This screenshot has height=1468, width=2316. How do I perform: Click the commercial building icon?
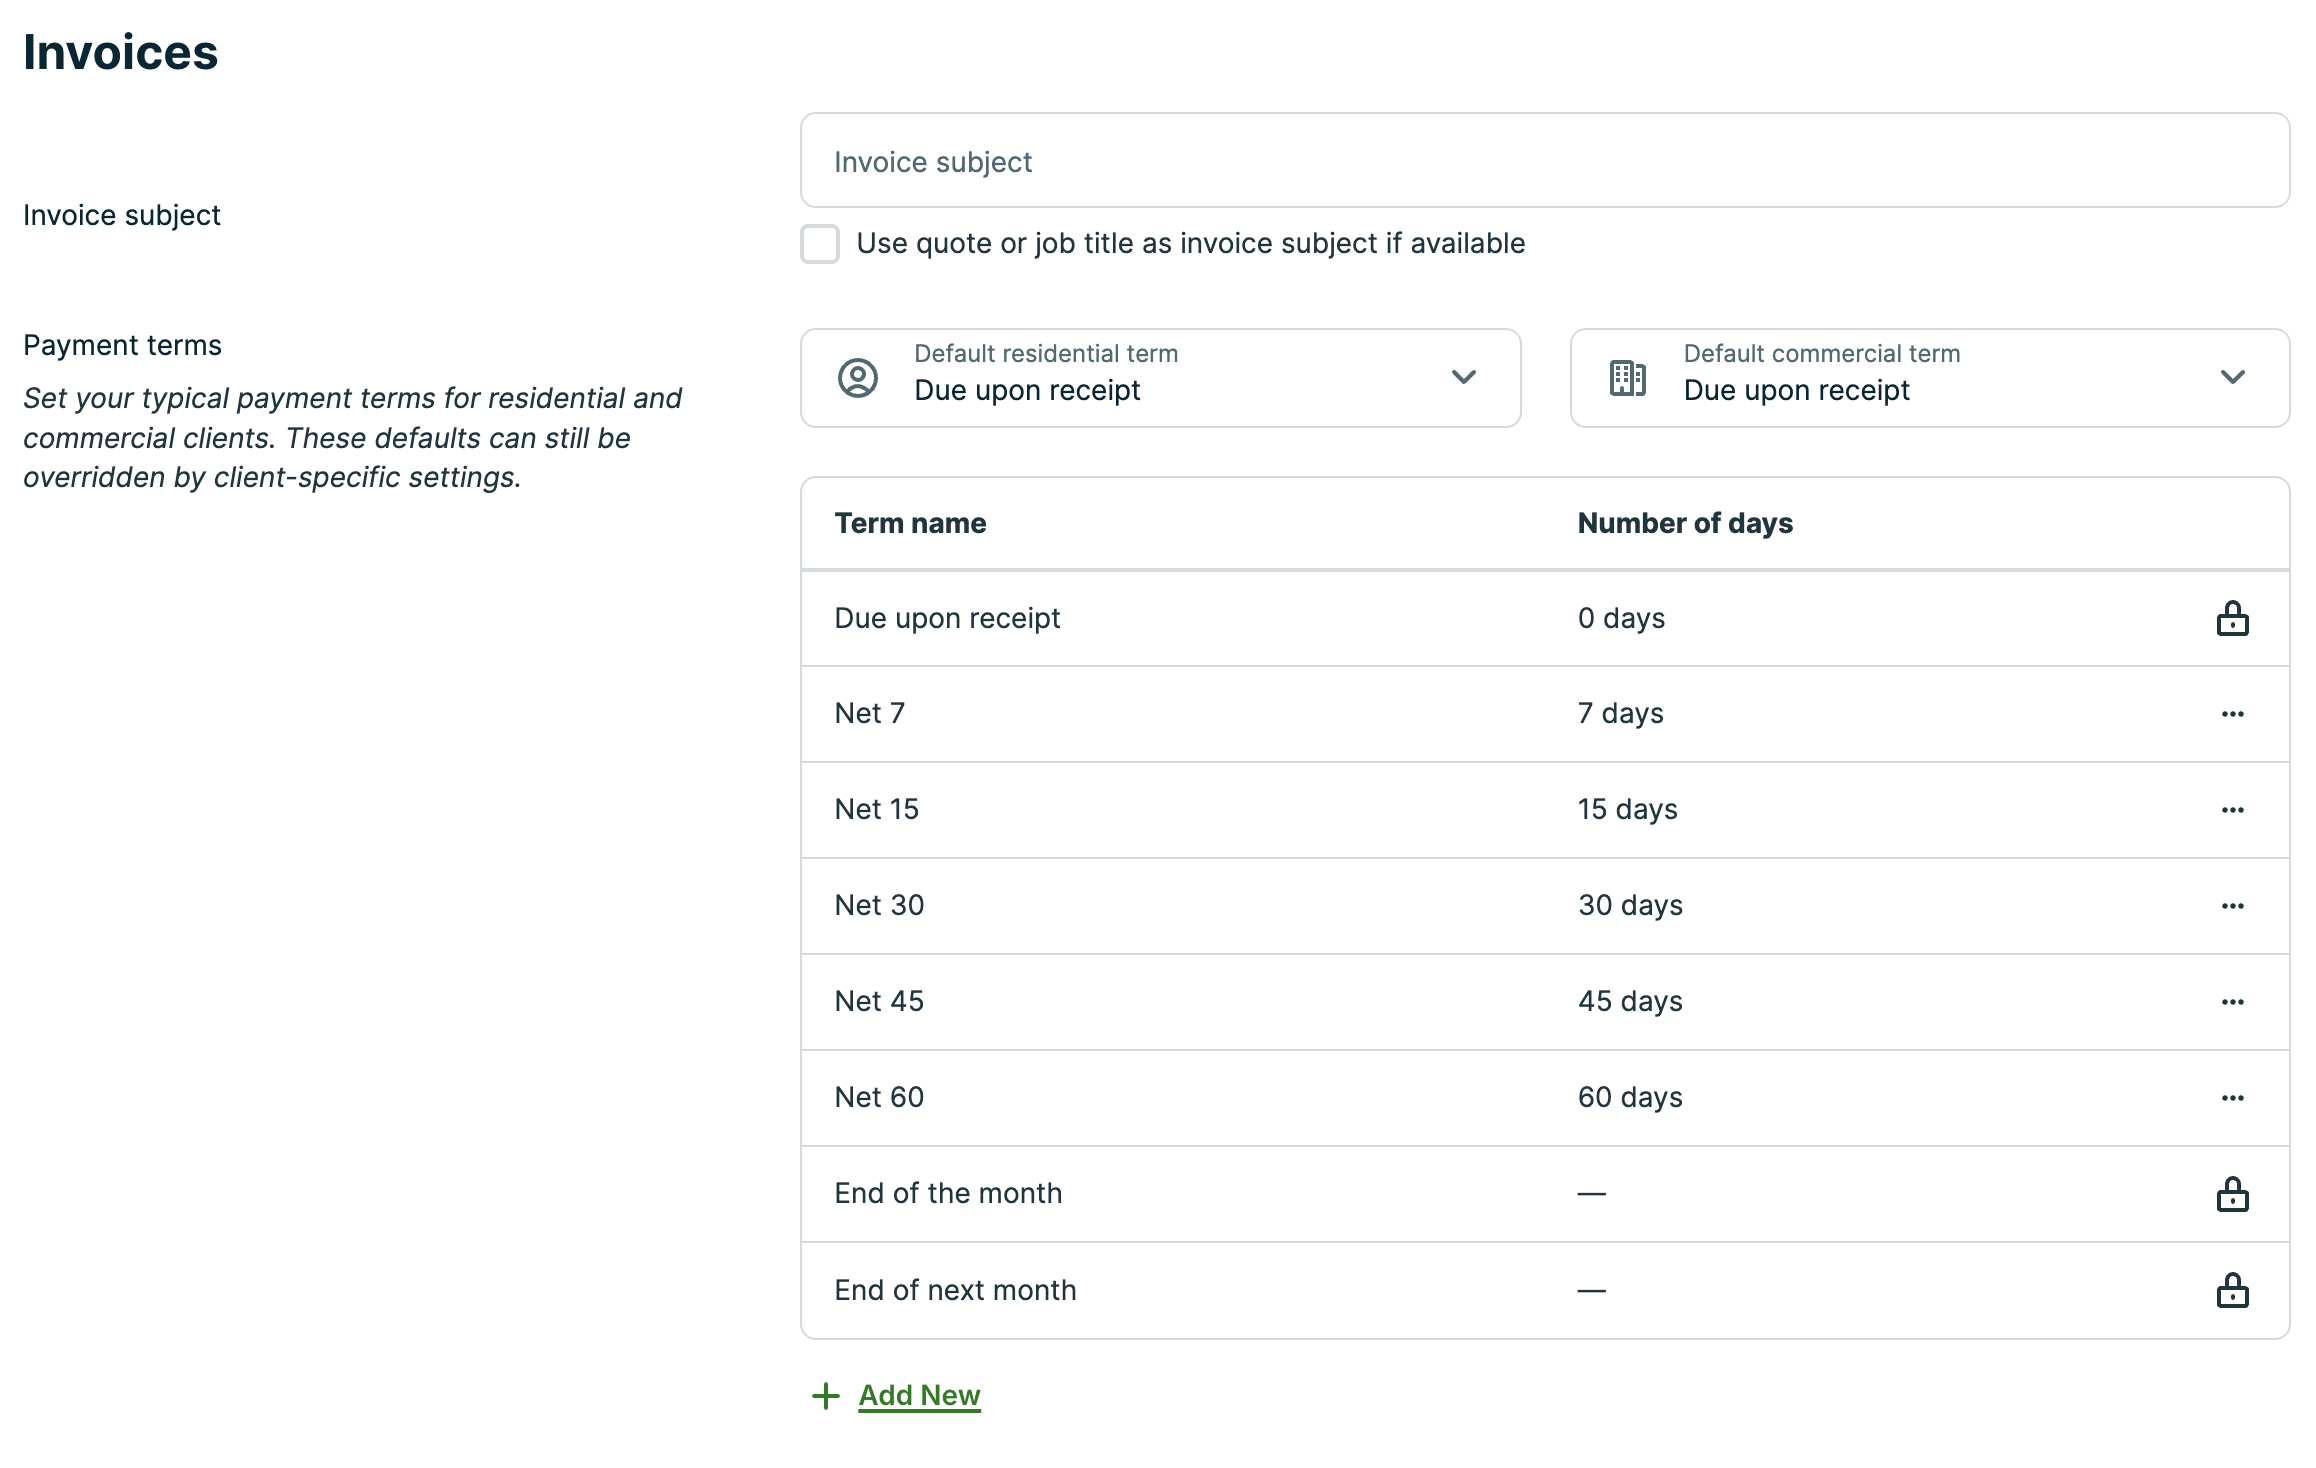[x=1627, y=378]
